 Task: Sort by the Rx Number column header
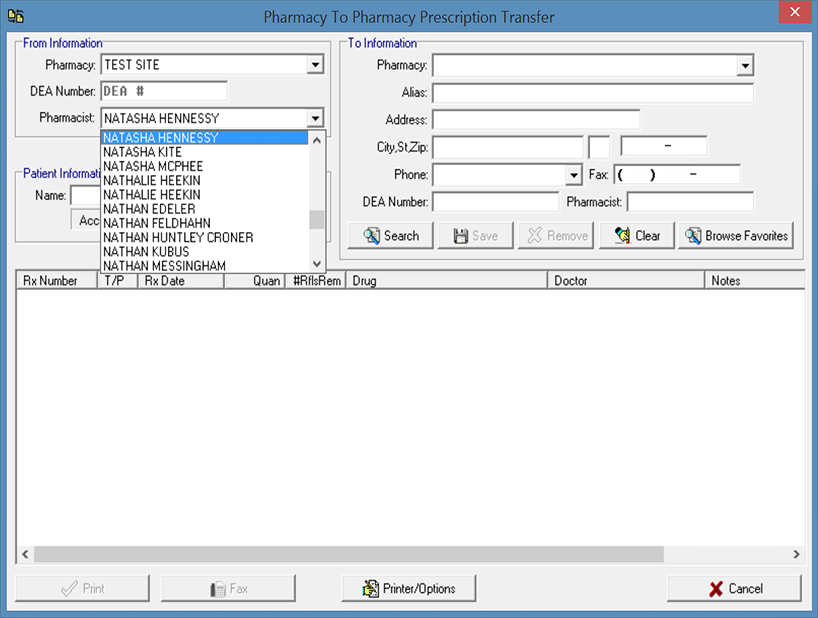point(56,281)
